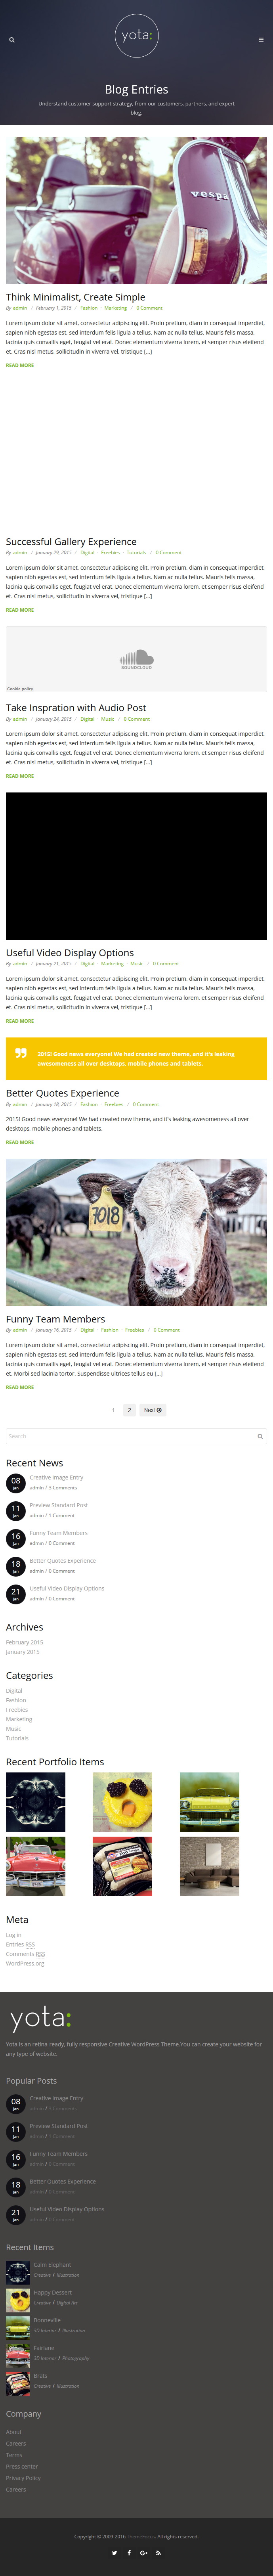
Task: Open the Twitter icon in the footer
Action: [x=114, y=2553]
